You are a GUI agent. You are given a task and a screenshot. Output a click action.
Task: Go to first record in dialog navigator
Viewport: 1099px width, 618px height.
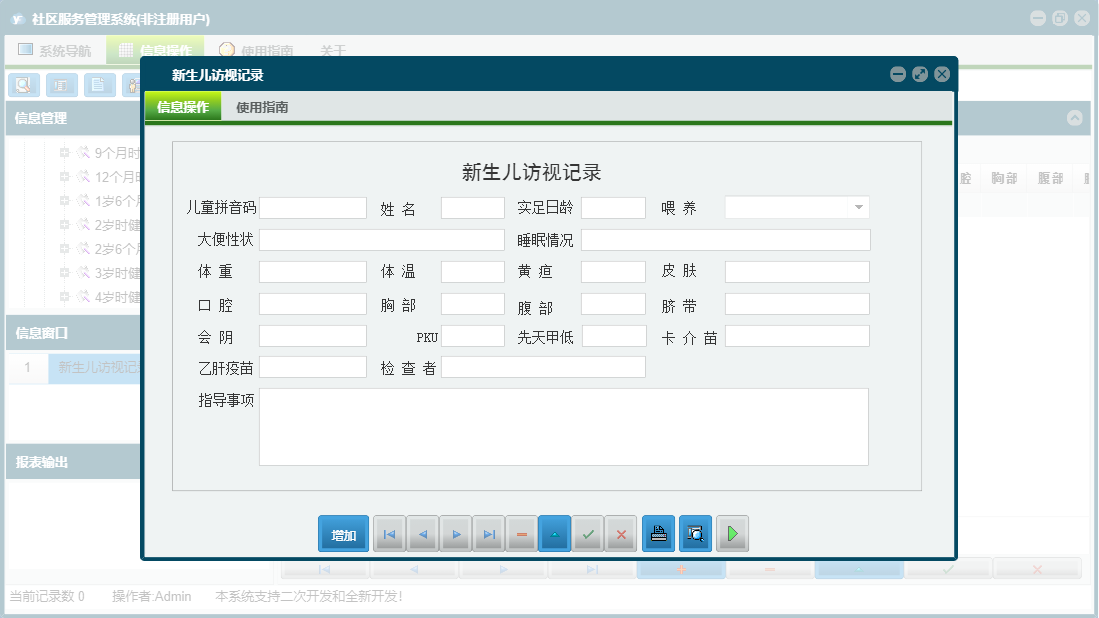(390, 534)
